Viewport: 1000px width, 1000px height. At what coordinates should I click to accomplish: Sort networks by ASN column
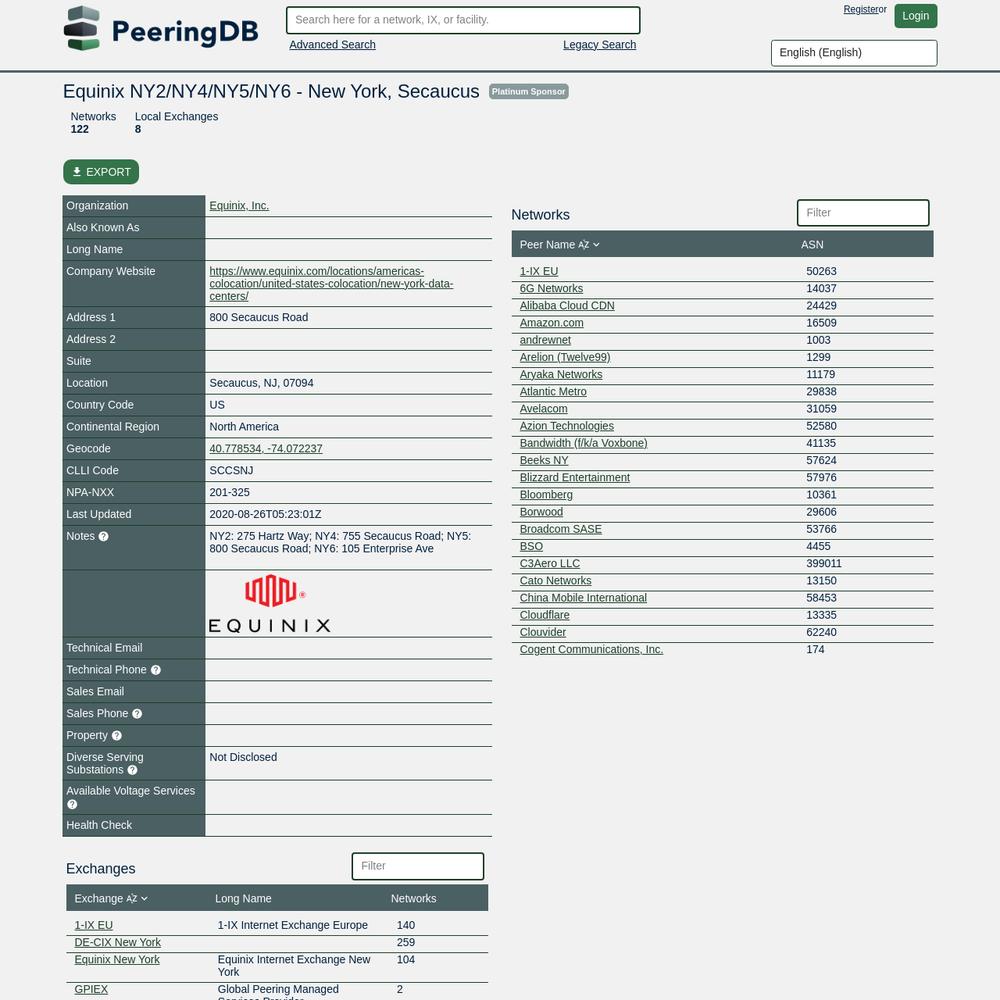click(812, 245)
